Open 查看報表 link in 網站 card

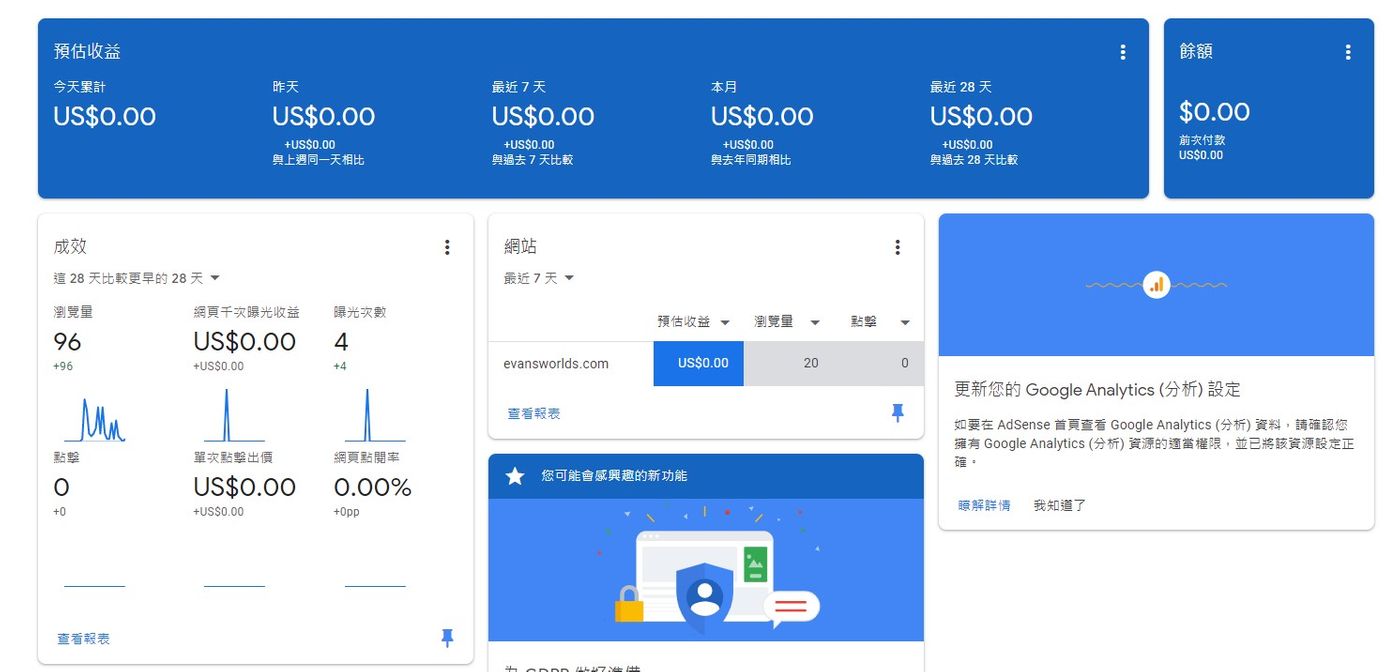(x=534, y=414)
